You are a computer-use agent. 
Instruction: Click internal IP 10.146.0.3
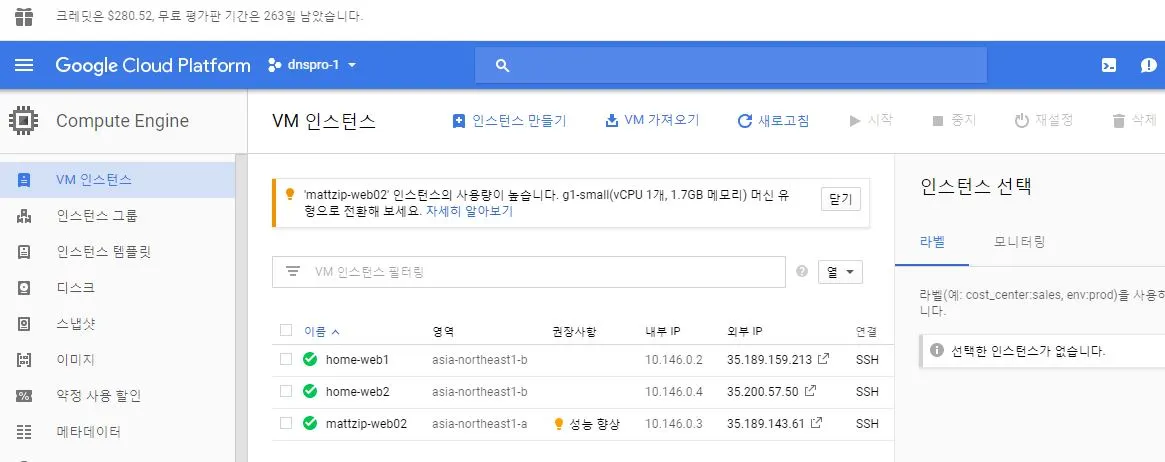673,423
